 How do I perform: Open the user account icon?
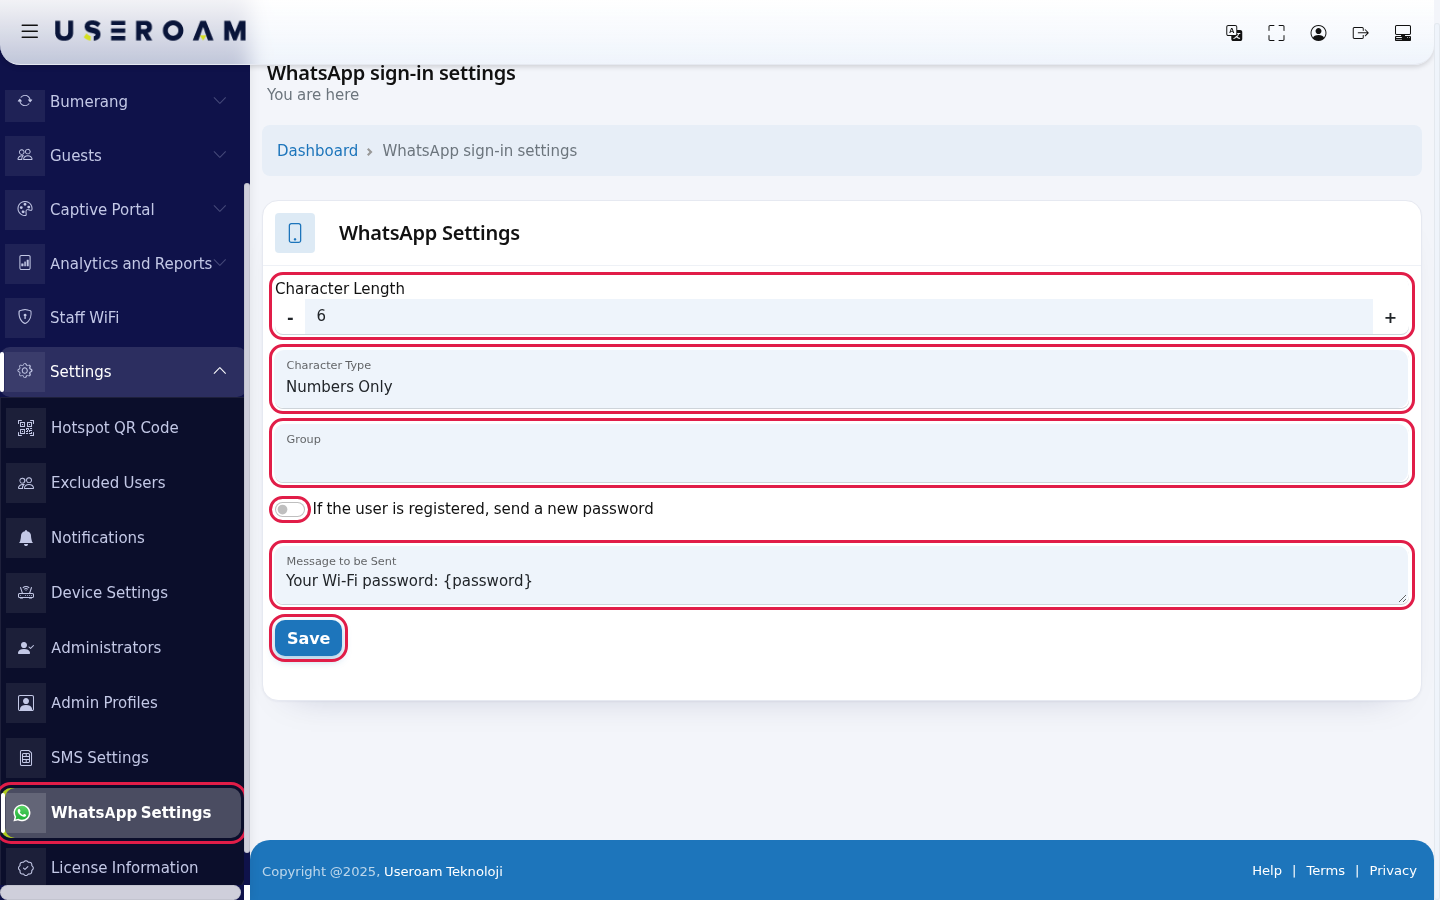1318,33
